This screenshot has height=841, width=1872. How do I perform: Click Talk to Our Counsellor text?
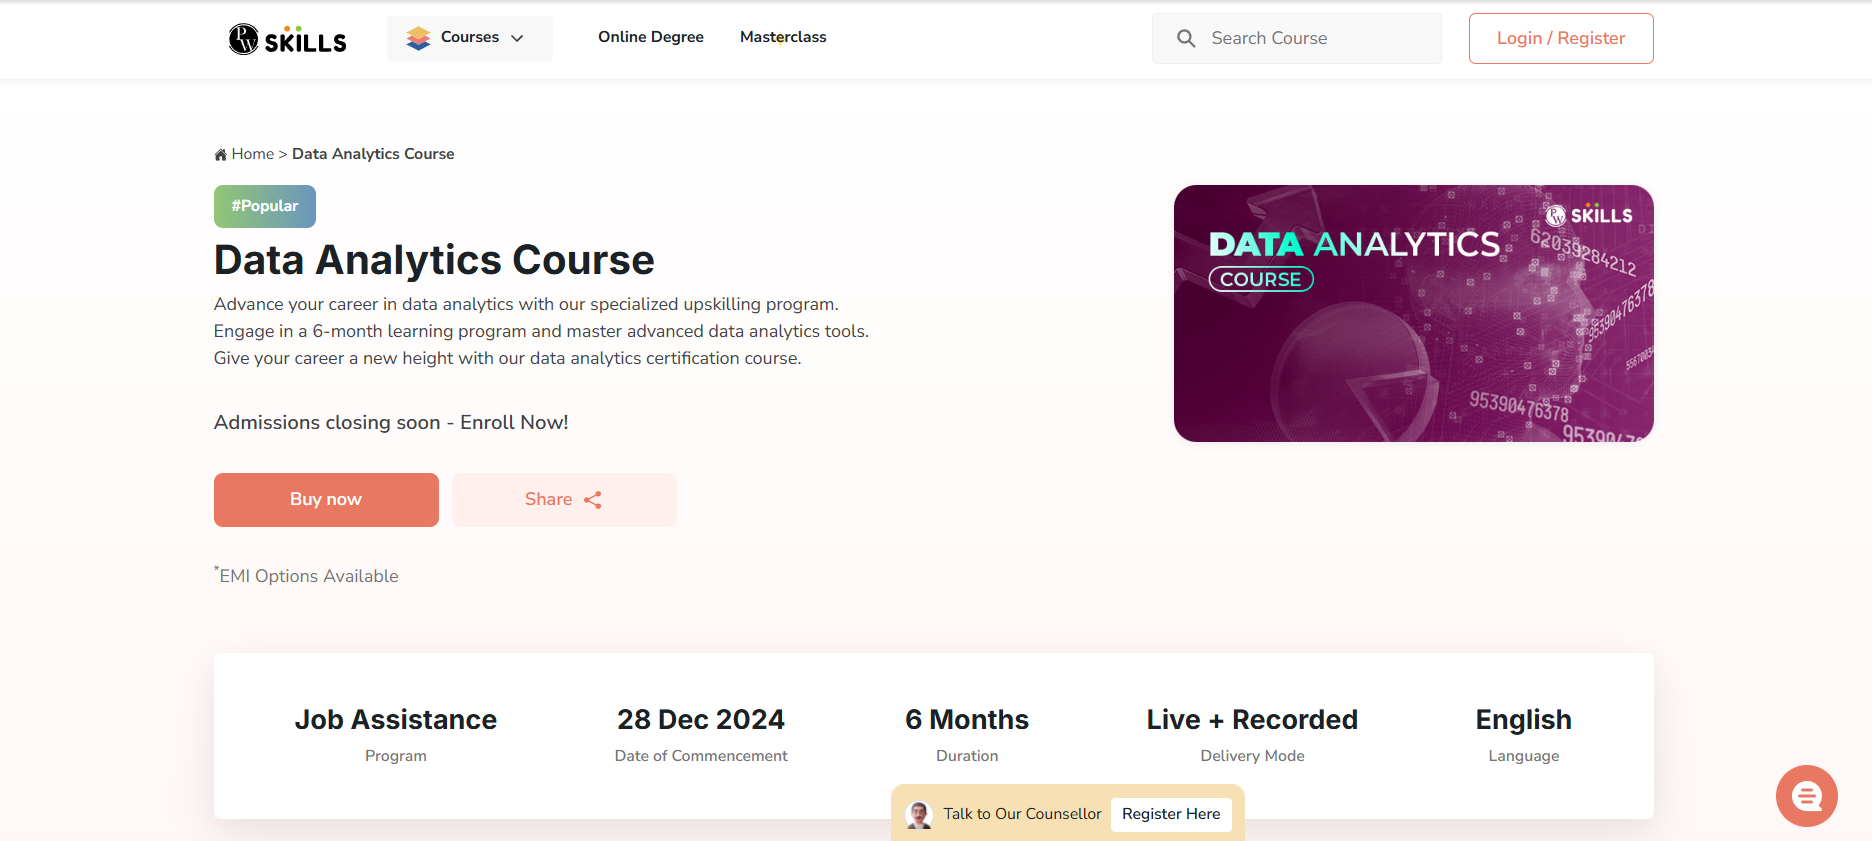pos(1022,814)
